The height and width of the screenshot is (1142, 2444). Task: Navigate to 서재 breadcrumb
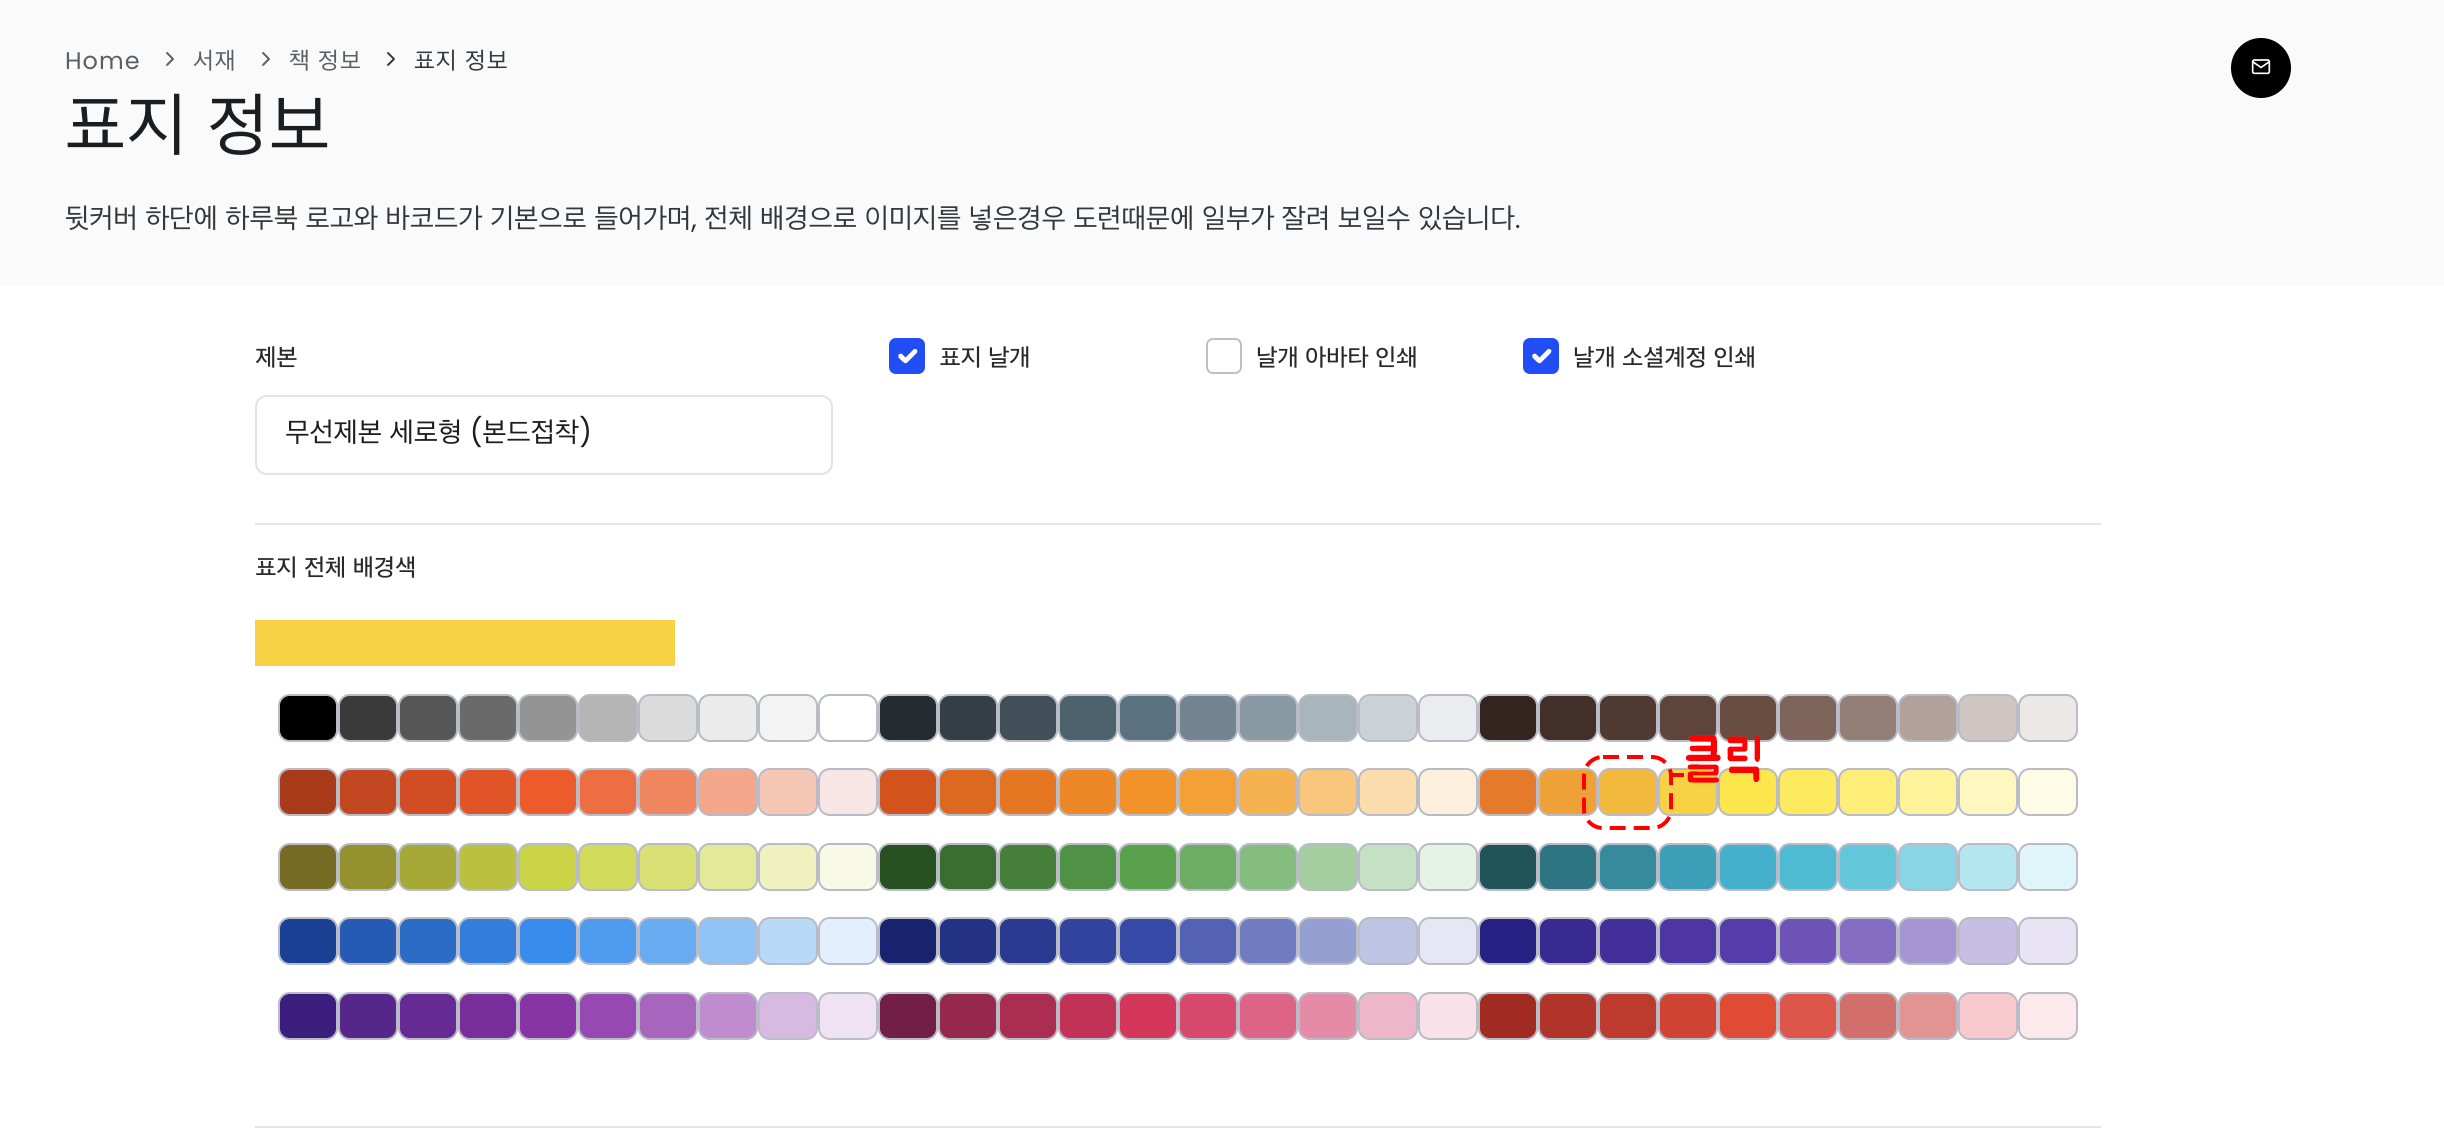(214, 60)
